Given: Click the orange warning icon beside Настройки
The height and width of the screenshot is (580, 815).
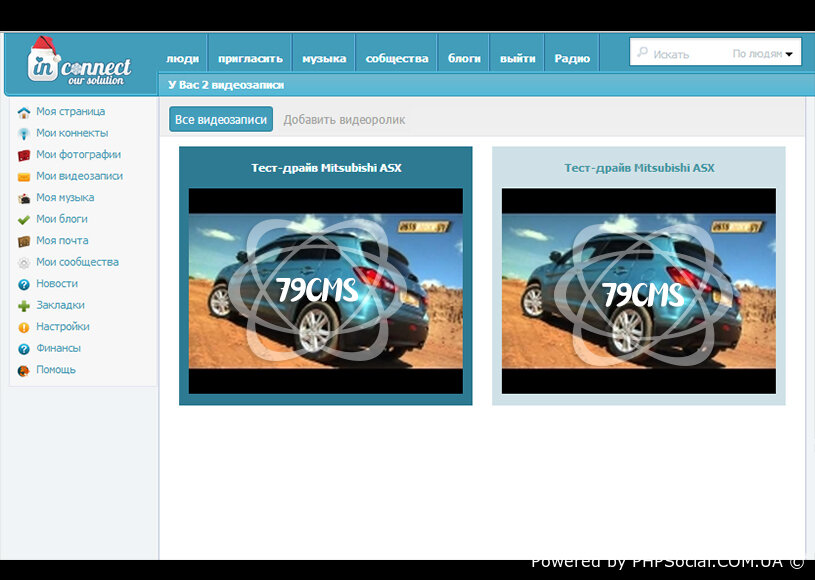Looking at the screenshot, I should [24, 327].
